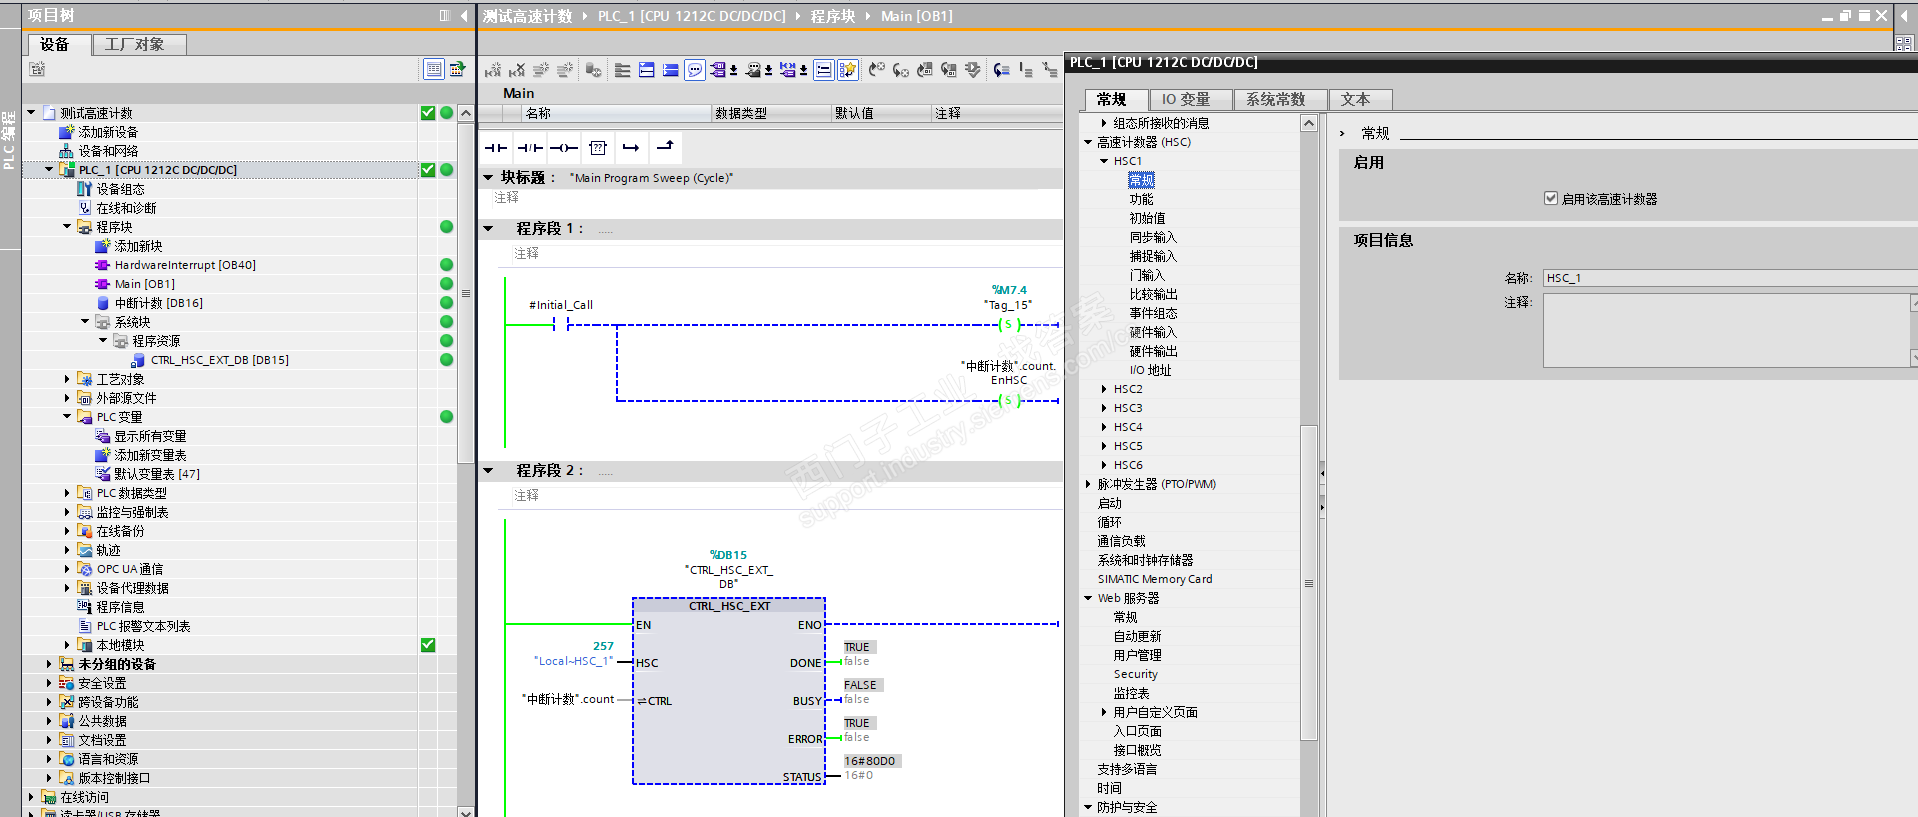1918x817 pixels.
Task: Toggle 启用该高速计数器 checkbox
Action: (1550, 198)
